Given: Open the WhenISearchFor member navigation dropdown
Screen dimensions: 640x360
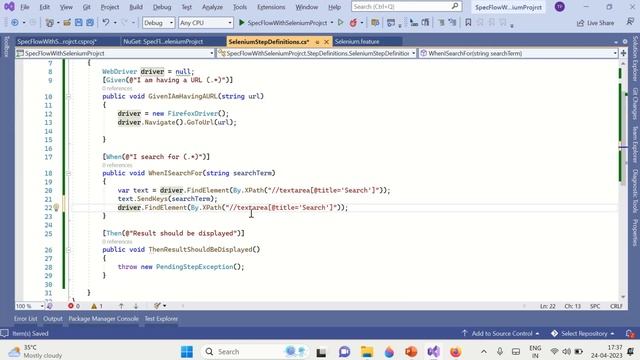Looking at the screenshot, I should (x=518, y=53).
